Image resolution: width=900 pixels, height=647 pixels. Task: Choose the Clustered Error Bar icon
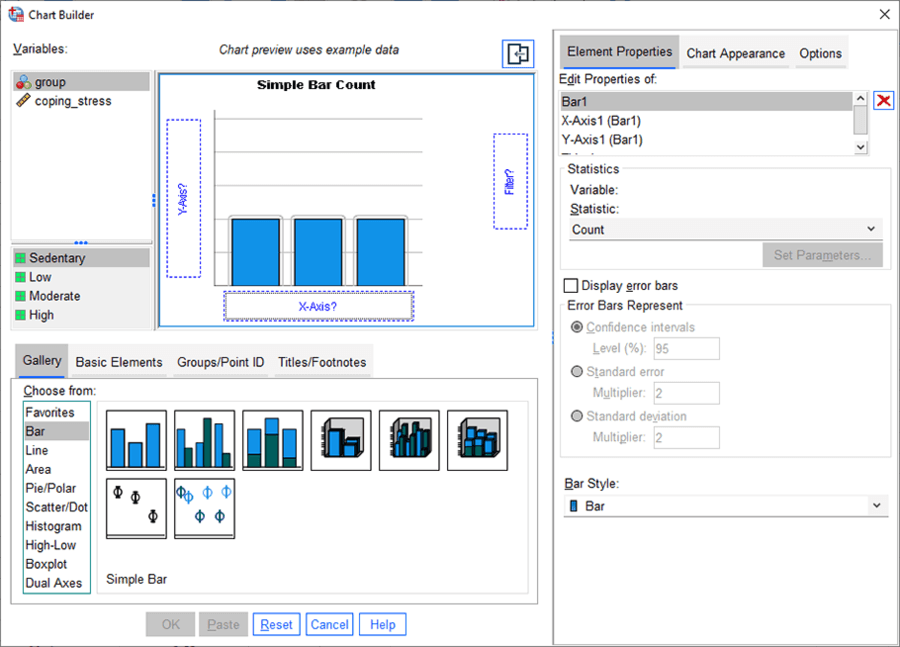coord(204,508)
